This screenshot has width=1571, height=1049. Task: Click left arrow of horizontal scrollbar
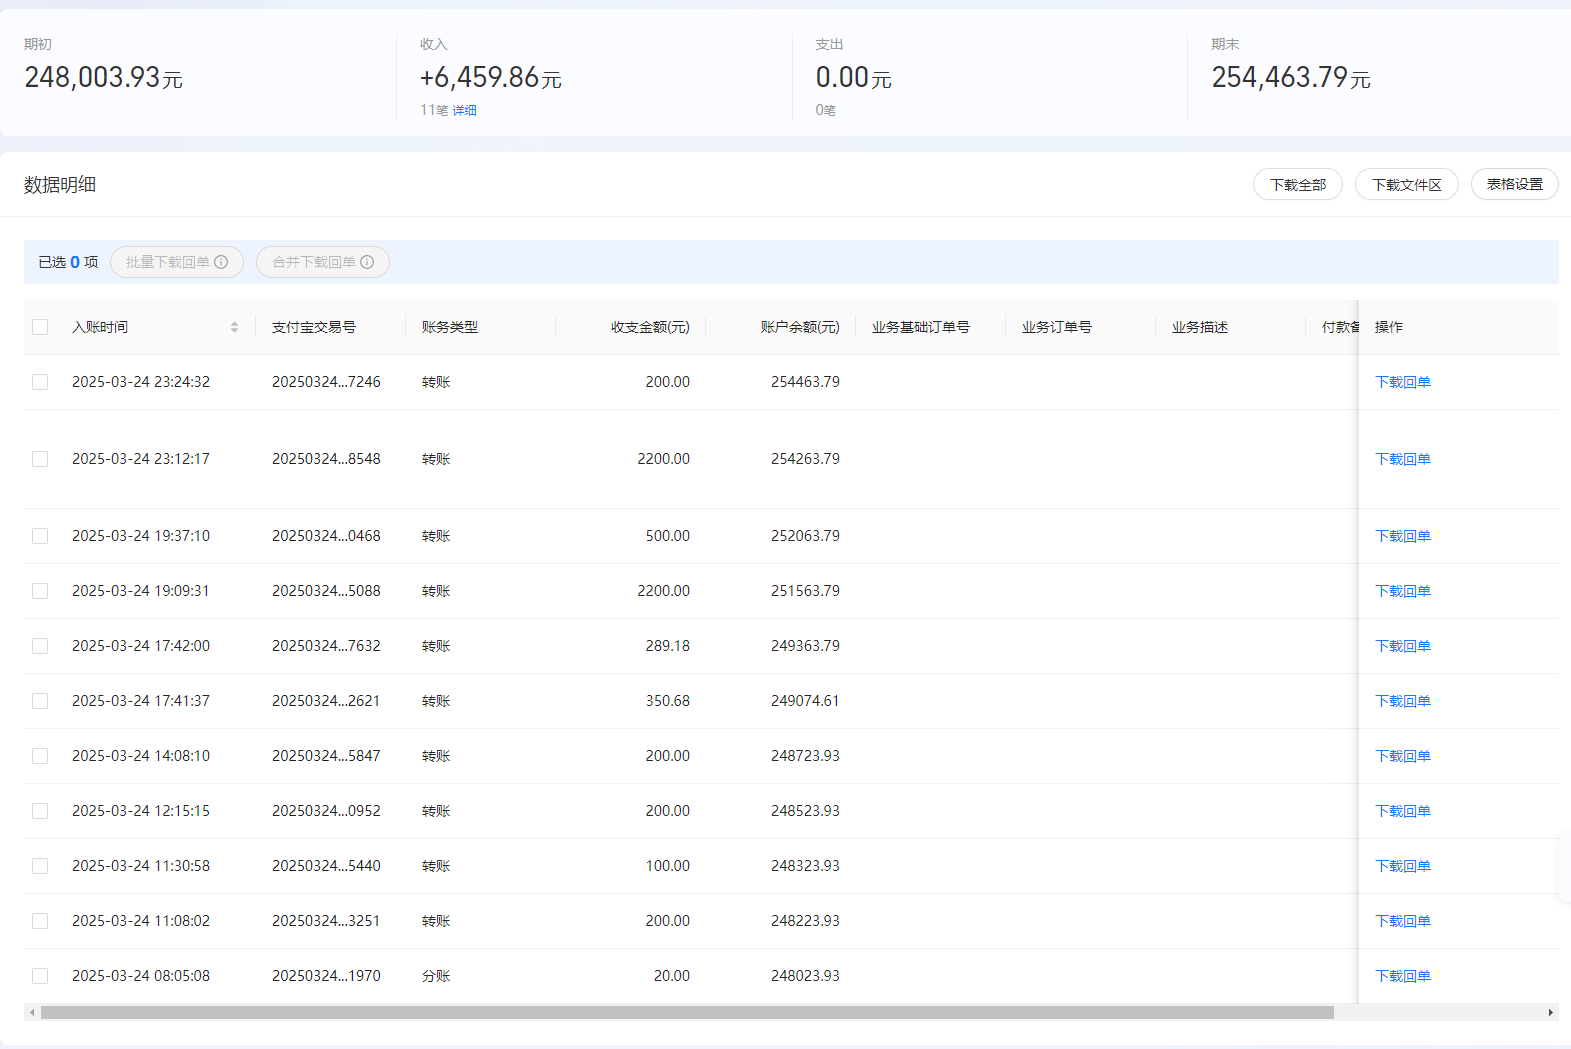pos(32,1012)
